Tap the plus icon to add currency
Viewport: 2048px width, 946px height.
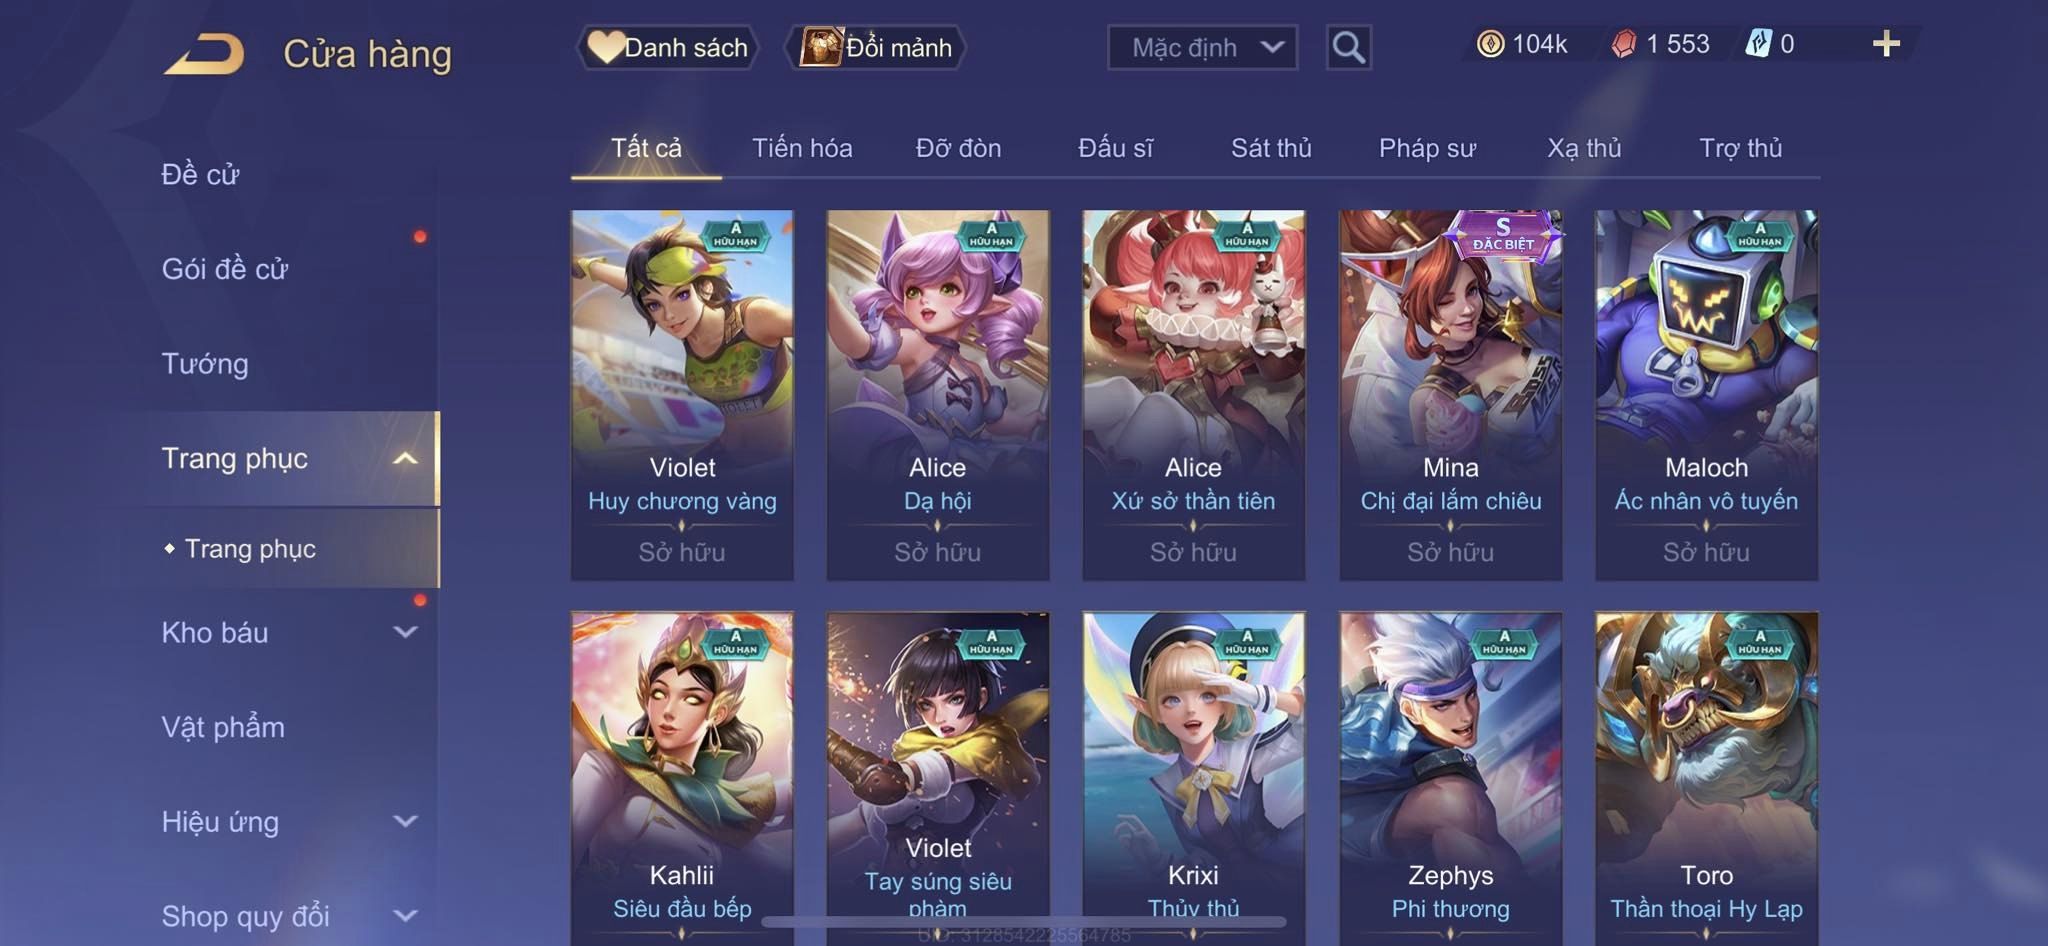click(1886, 44)
